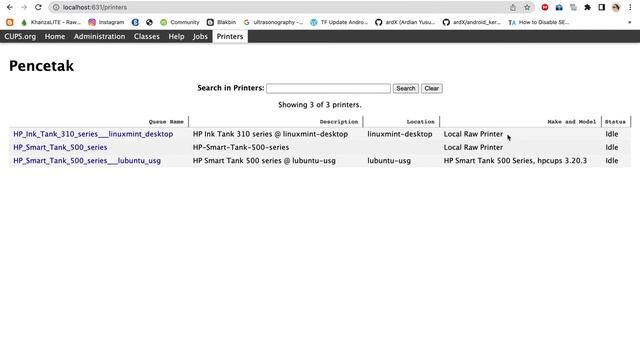
Task: Go forward with the browser arrow
Action: [24, 7]
